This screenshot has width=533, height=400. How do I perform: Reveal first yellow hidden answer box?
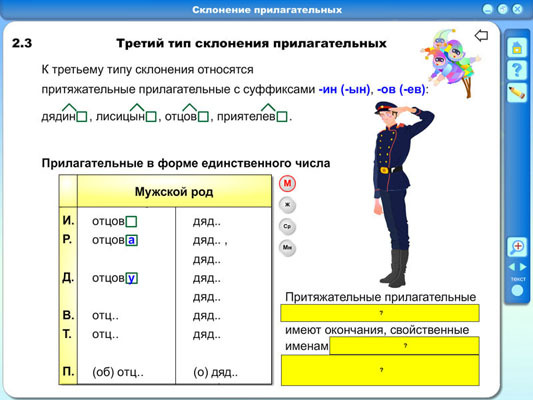380,313
